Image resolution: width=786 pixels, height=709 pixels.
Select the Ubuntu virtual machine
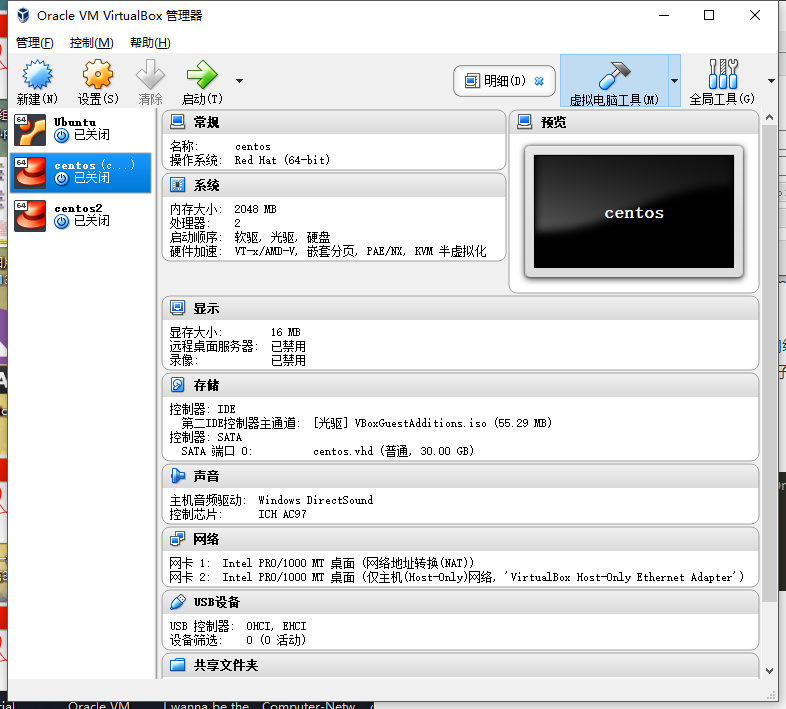pyautogui.click(x=81, y=129)
